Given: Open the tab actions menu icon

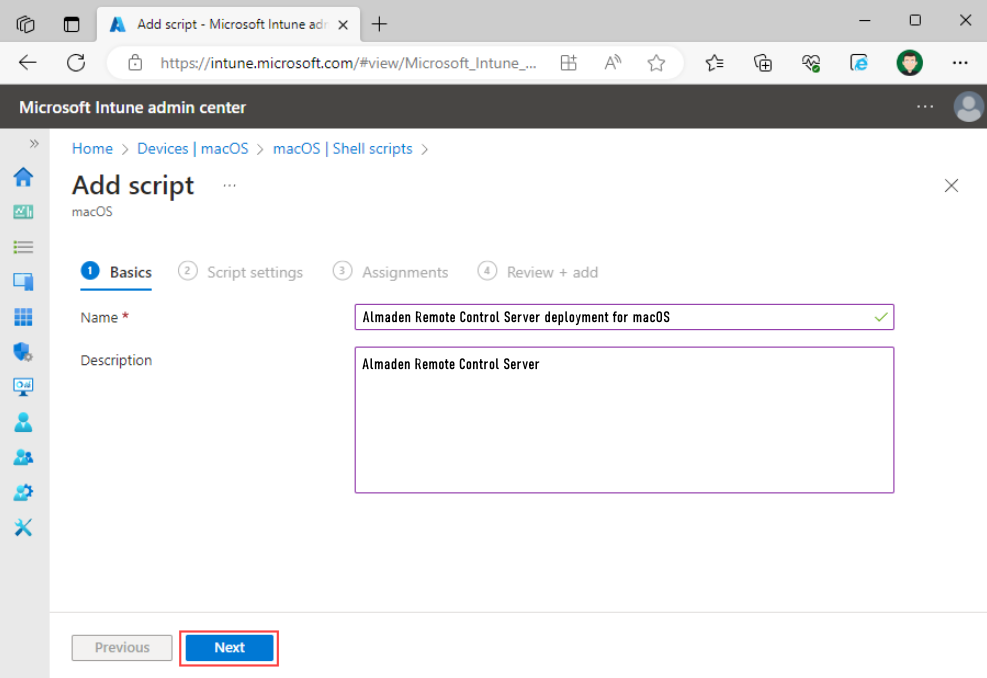Looking at the screenshot, I should (x=72, y=24).
